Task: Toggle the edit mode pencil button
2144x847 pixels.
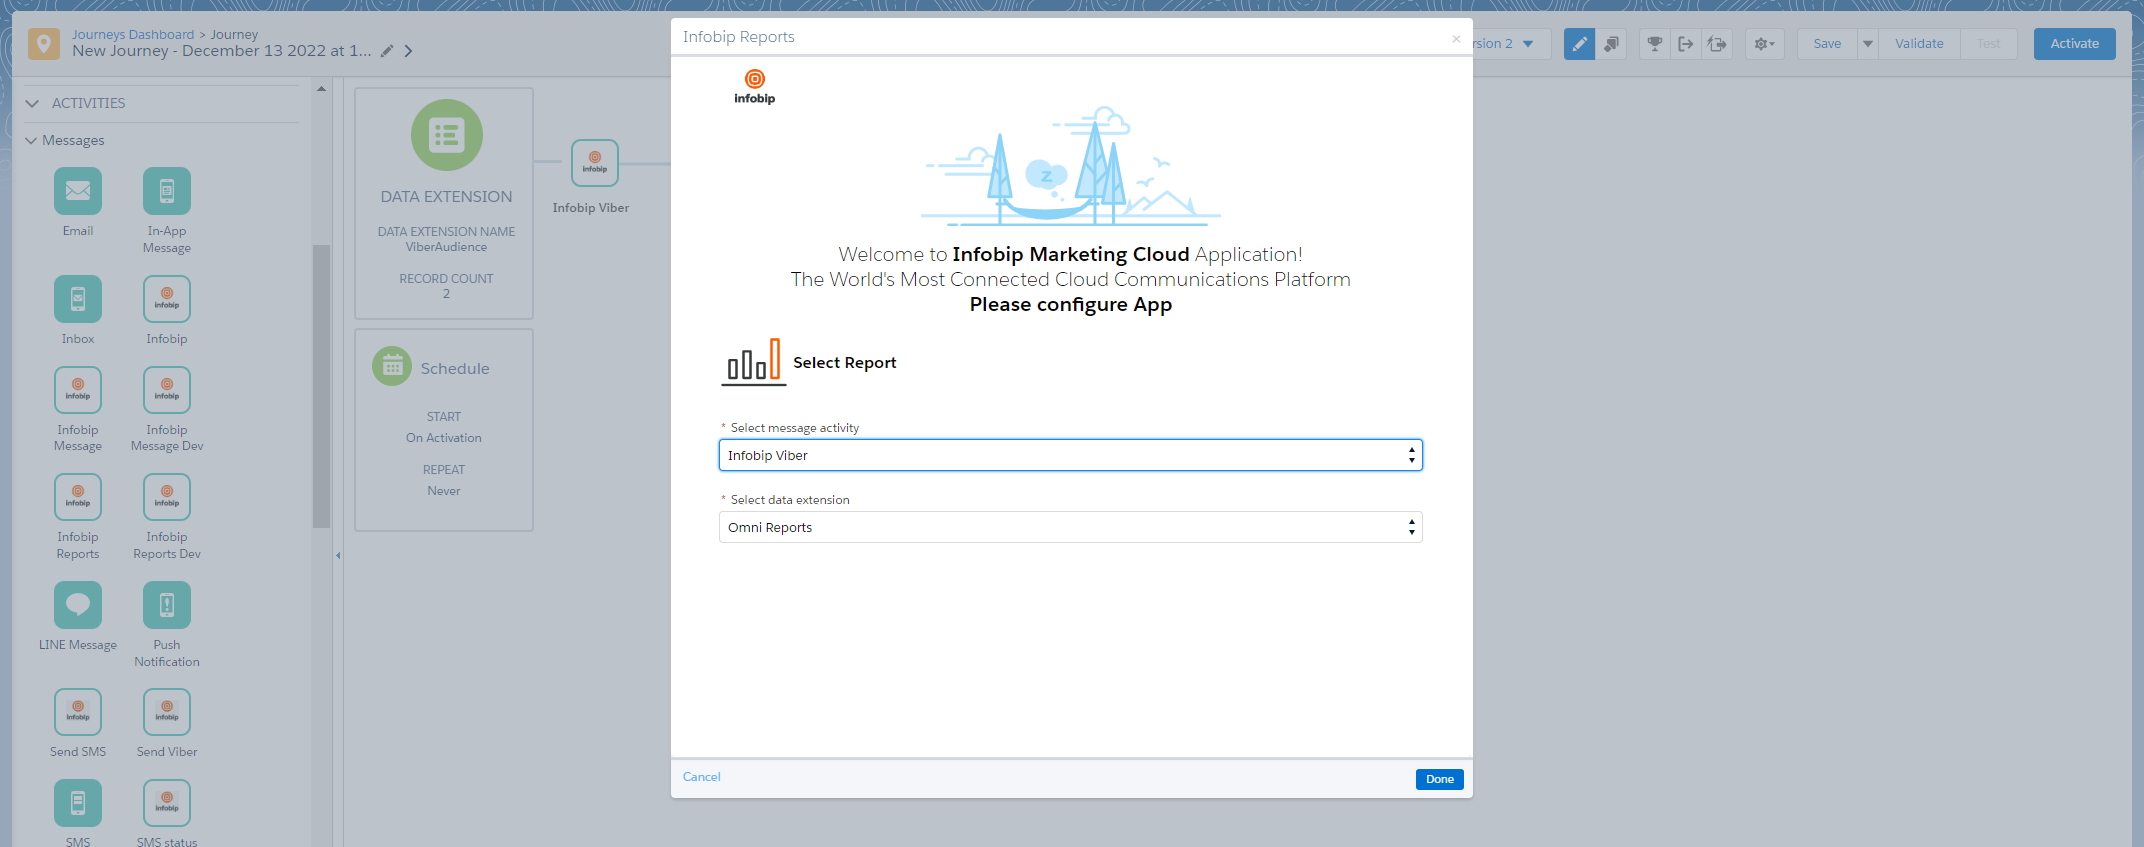Action: 1579,44
